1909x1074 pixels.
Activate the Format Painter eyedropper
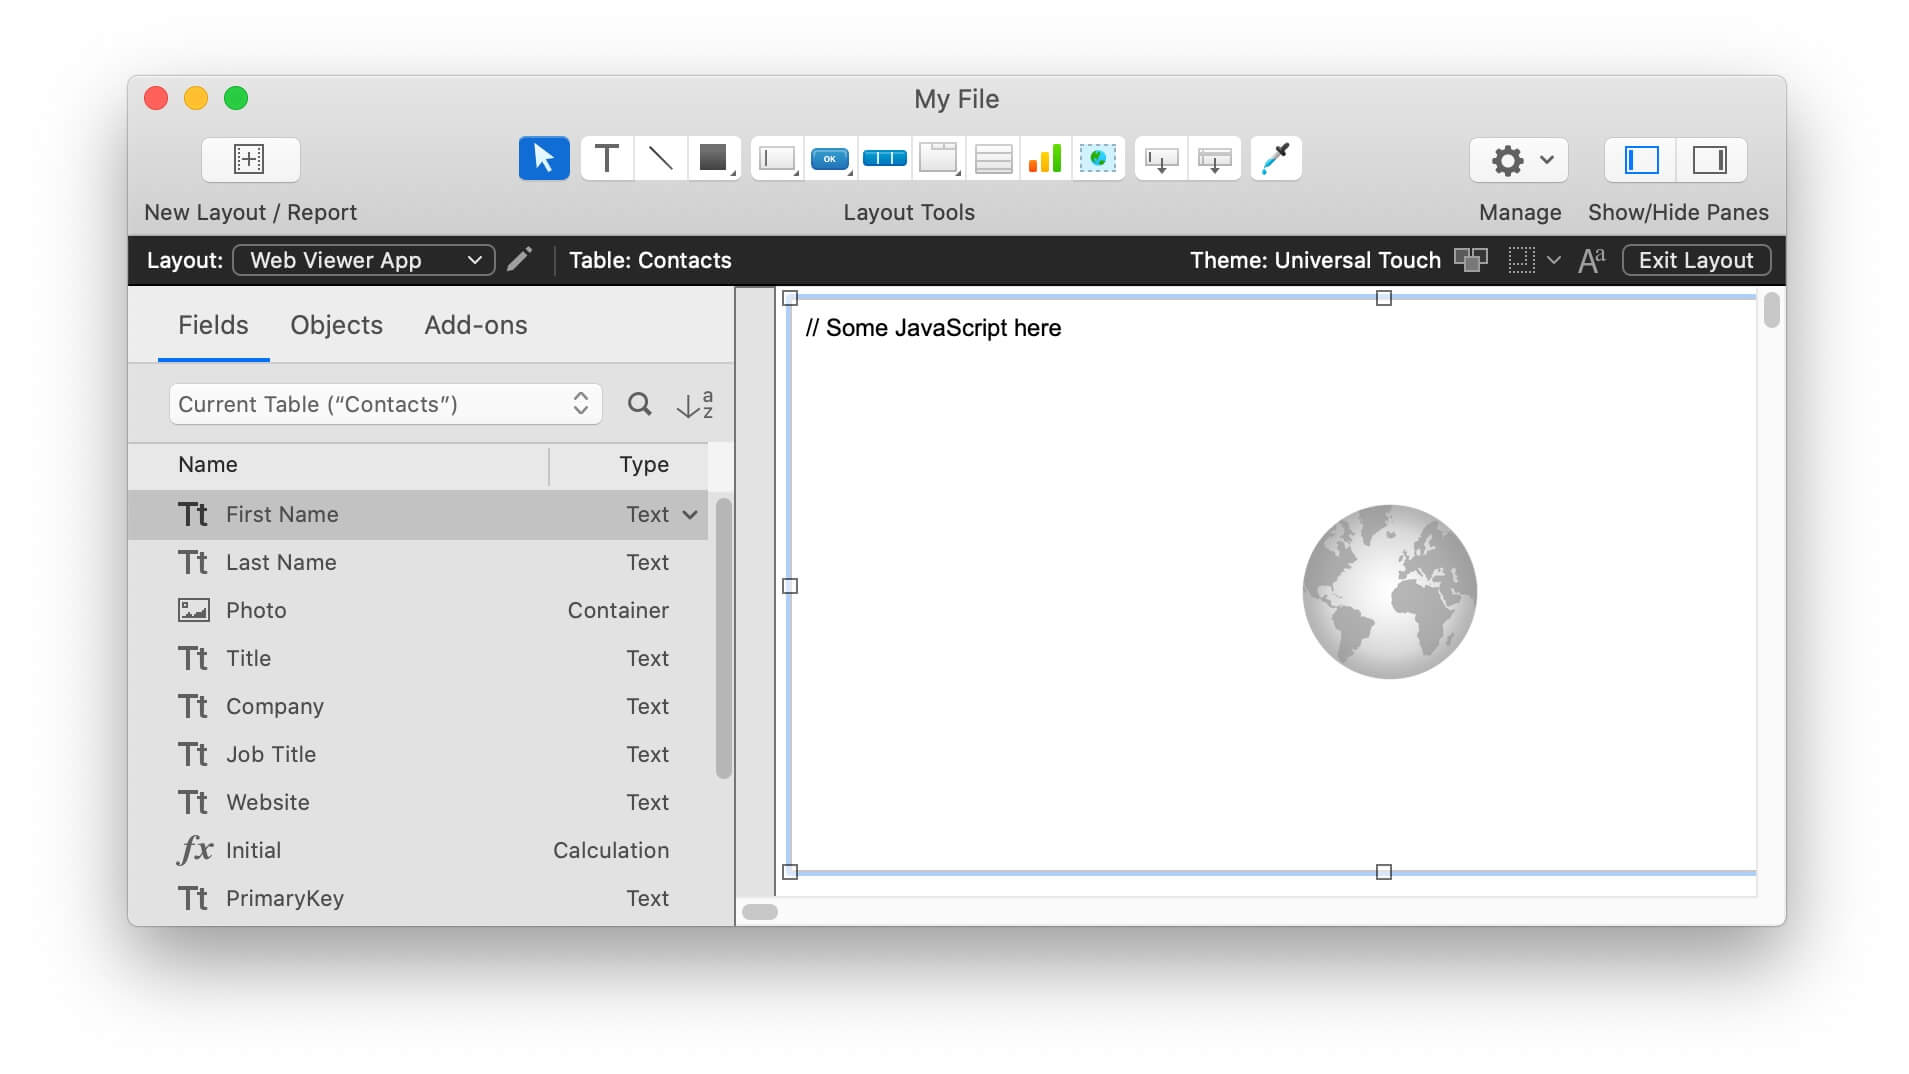(1276, 157)
